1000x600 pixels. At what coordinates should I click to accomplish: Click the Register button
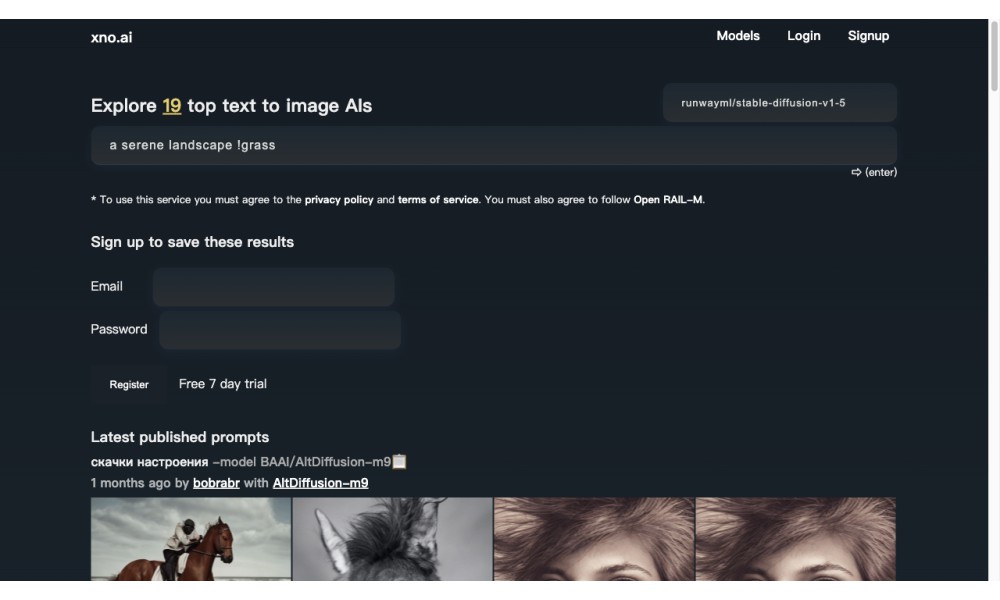(129, 384)
